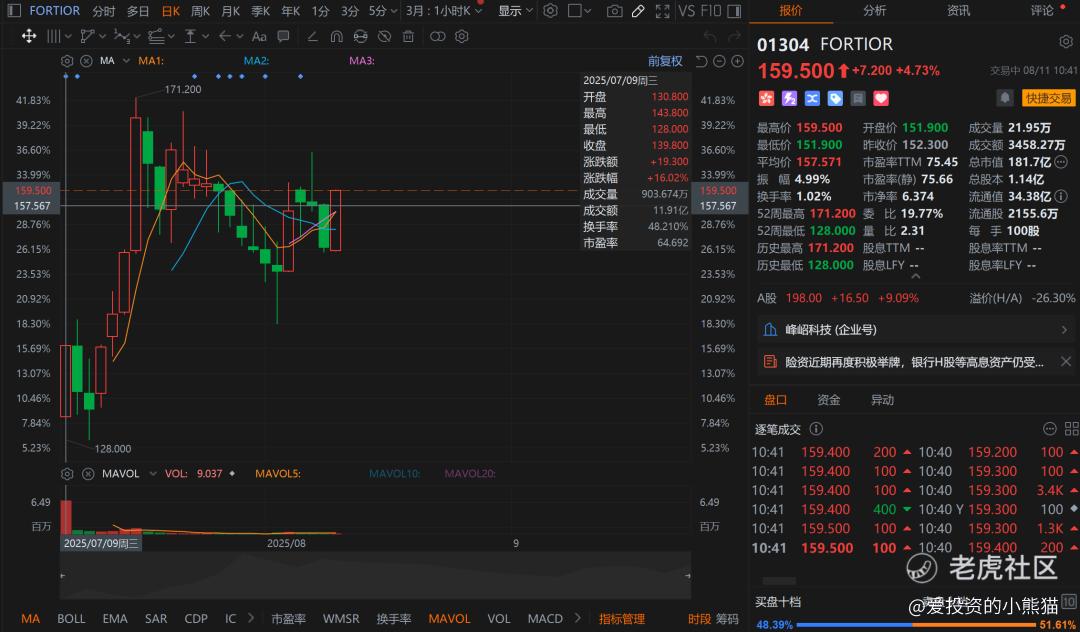Viewport: 1080px width, 632px height.
Task: Toggle the left sidebar panel icon
Action: (x=14, y=10)
